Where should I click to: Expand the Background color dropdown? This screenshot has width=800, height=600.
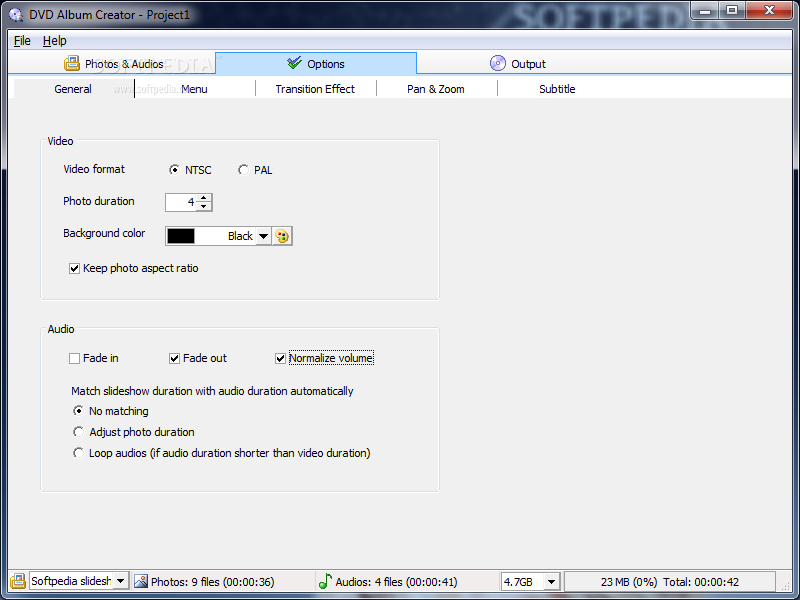click(263, 236)
